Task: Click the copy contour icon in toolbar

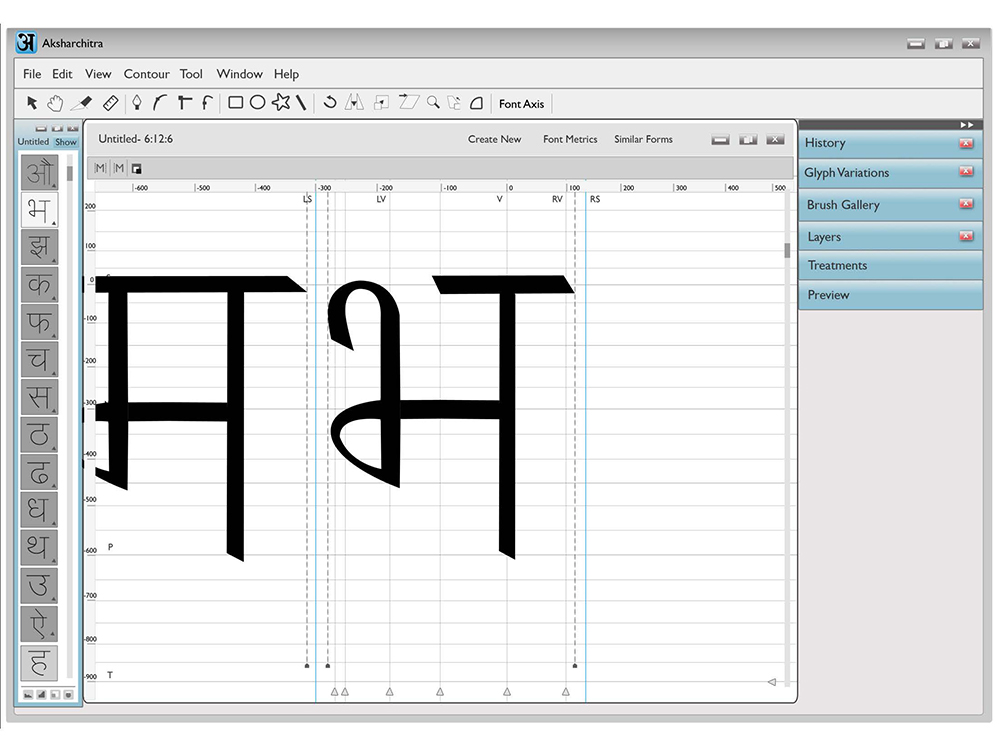Action: pos(454,103)
